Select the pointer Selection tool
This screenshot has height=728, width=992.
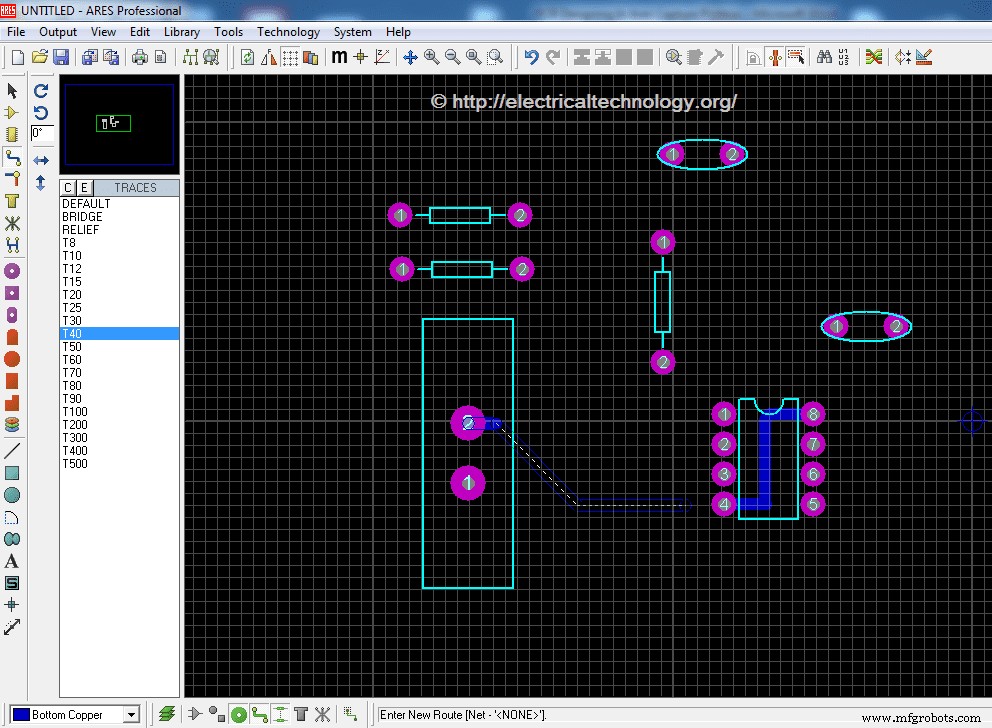pos(13,91)
